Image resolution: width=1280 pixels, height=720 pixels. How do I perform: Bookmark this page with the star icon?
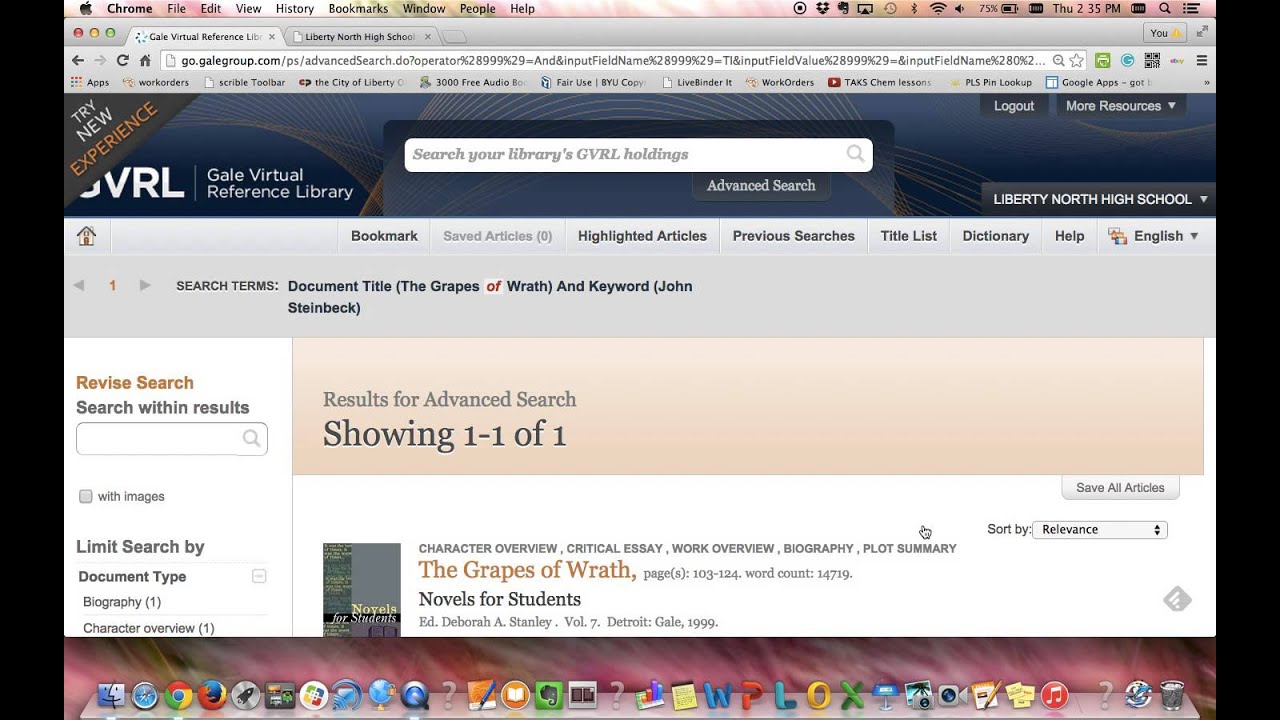point(1076,60)
